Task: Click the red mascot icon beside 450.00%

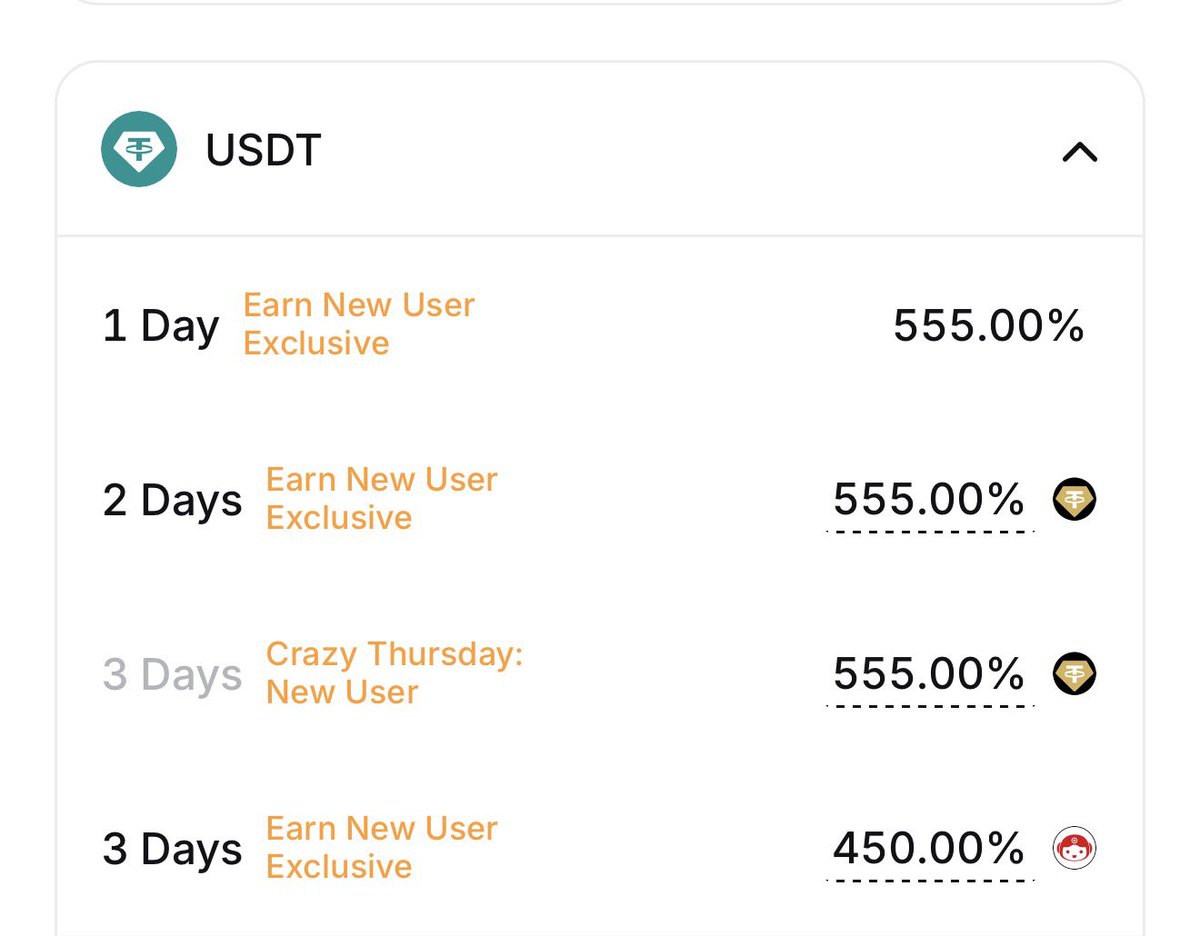Action: tap(1075, 849)
